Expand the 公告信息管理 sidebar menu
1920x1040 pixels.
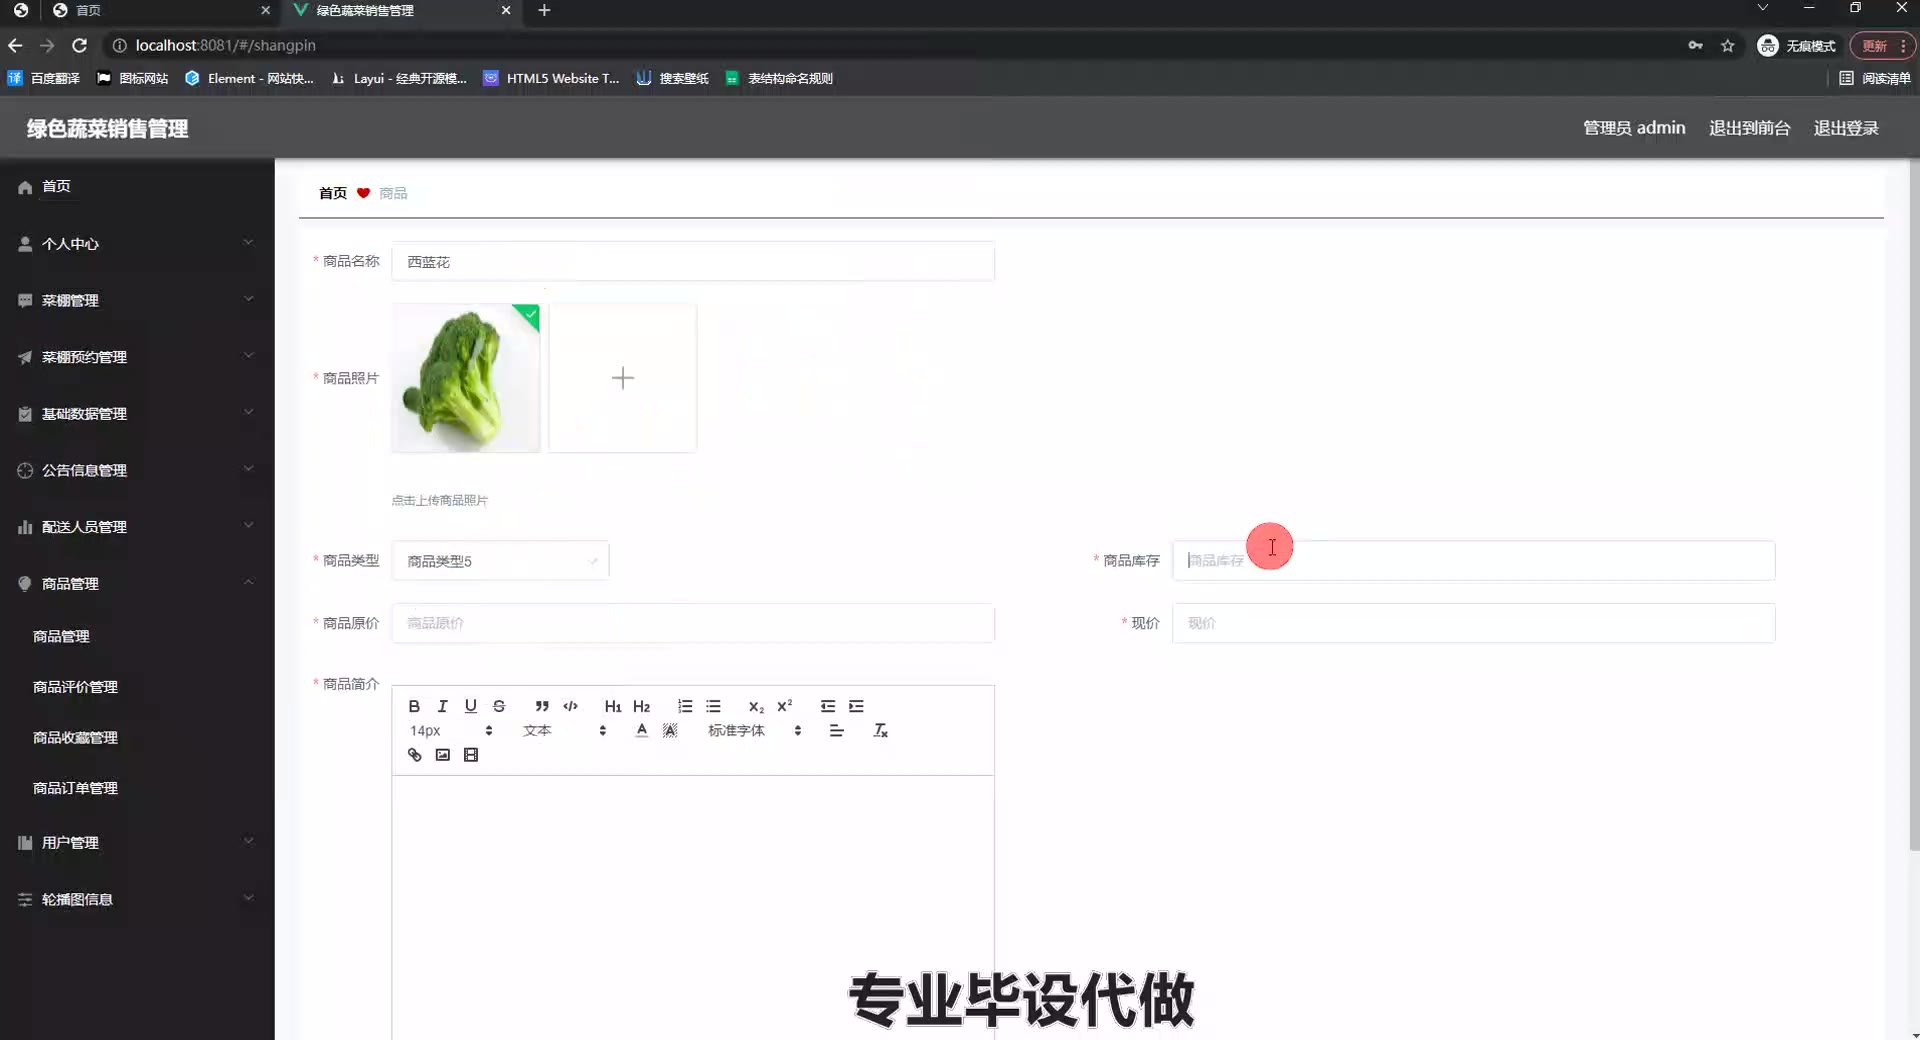coord(137,470)
